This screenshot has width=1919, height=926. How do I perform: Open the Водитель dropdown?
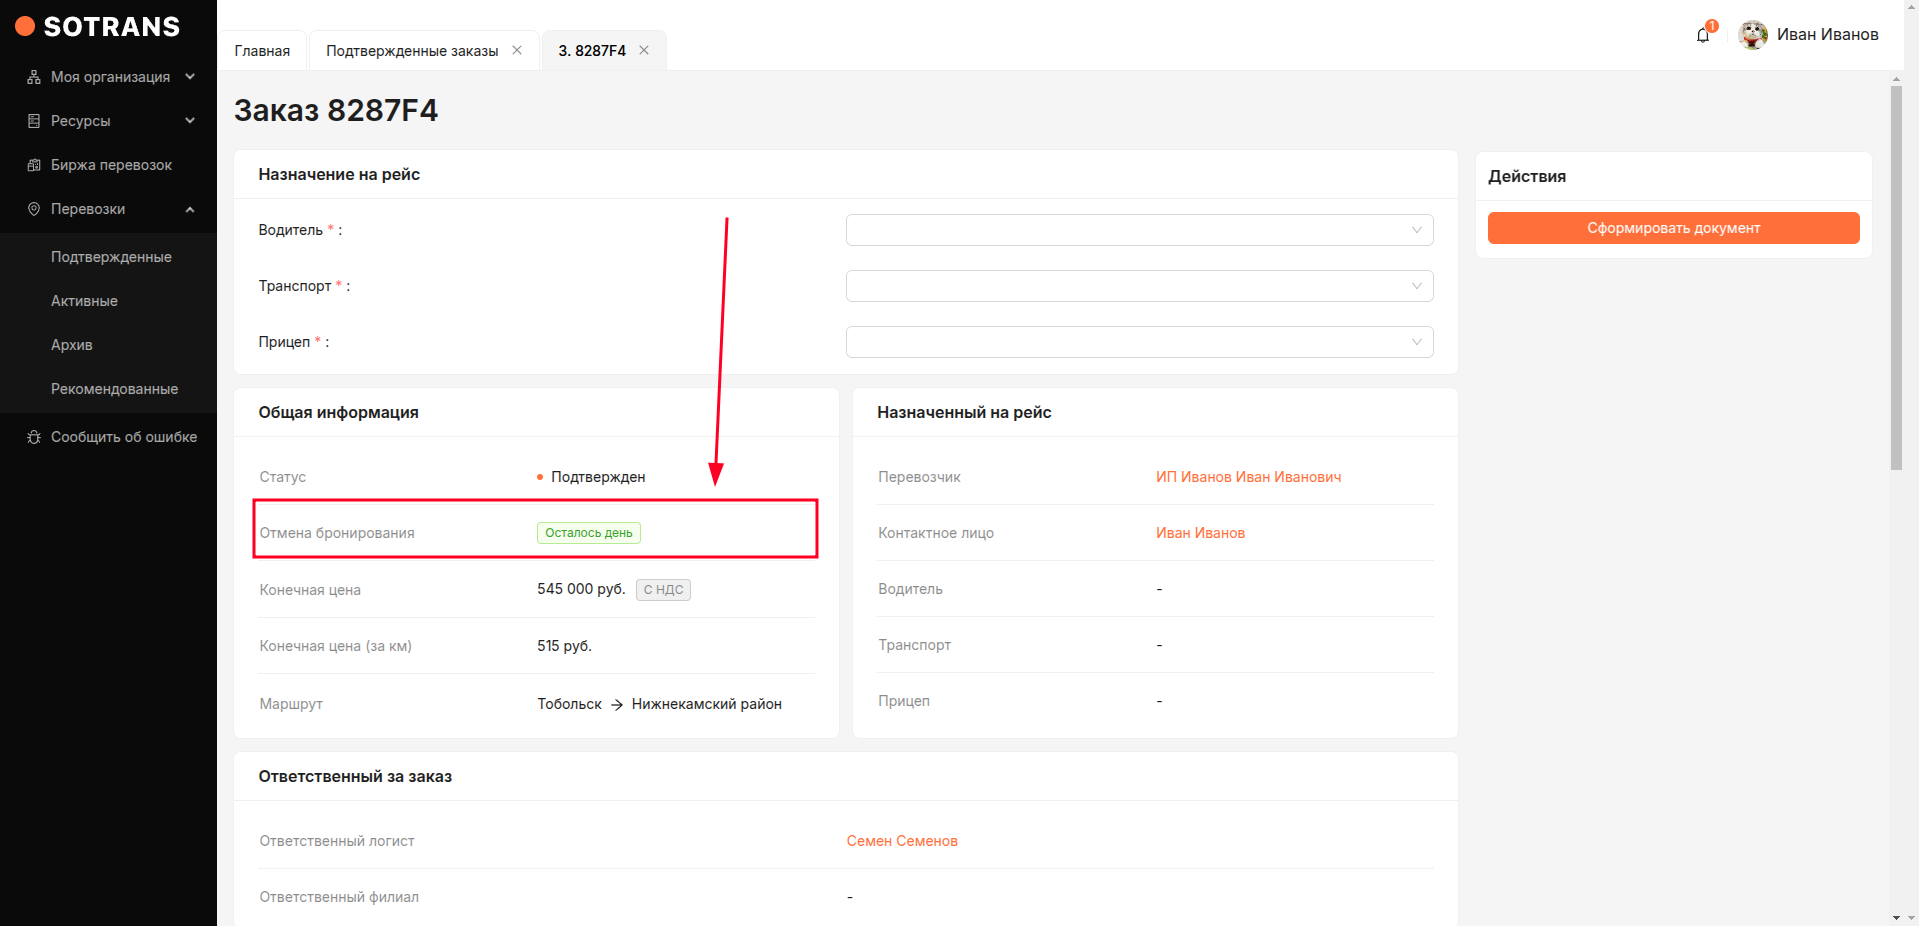click(1139, 230)
